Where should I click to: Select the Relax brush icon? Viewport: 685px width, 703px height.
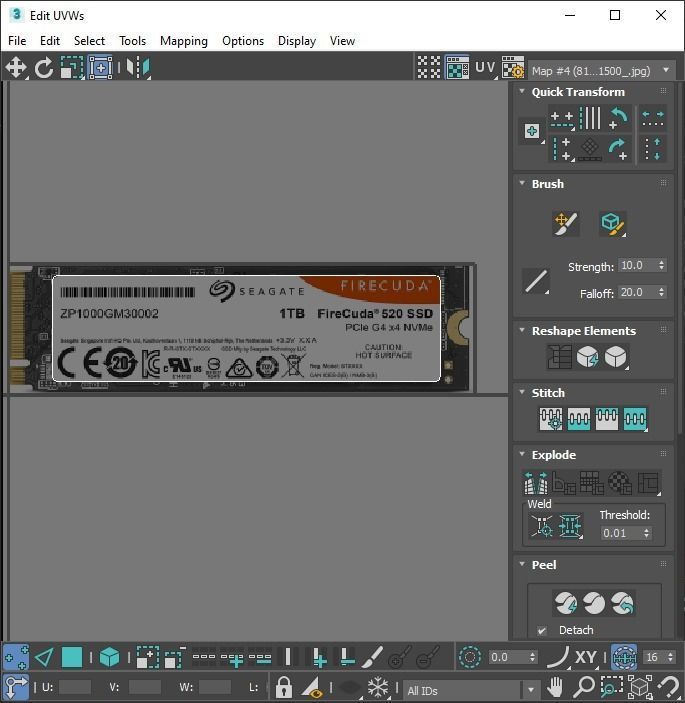pos(612,223)
